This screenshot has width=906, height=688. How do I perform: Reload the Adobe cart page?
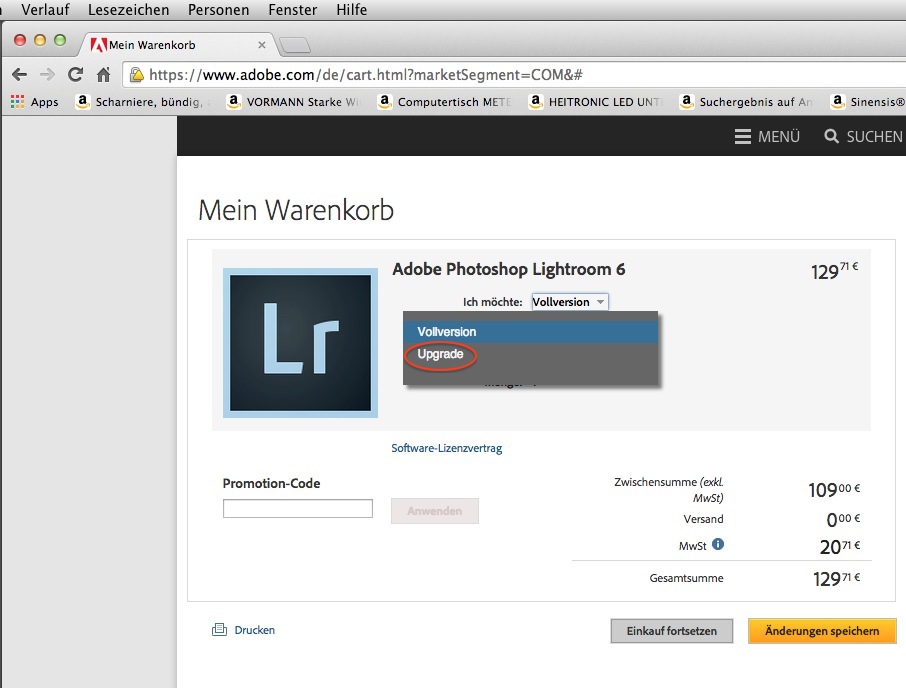(76, 75)
